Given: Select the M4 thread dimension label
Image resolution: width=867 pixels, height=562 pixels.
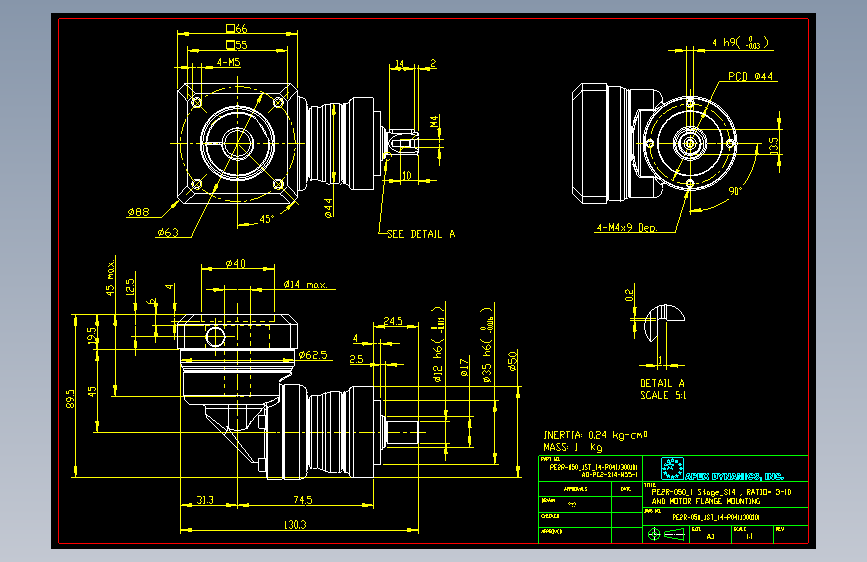Looking at the screenshot, I should (x=434, y=122).
